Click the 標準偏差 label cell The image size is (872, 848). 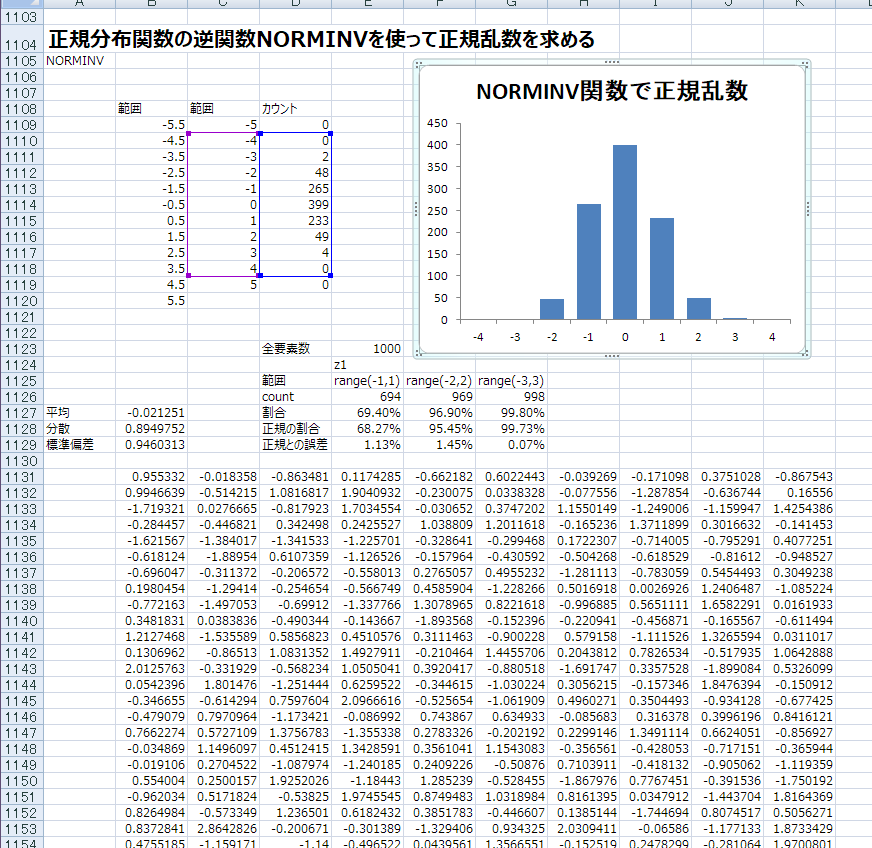pyautogui.click(x=79, y=445)
